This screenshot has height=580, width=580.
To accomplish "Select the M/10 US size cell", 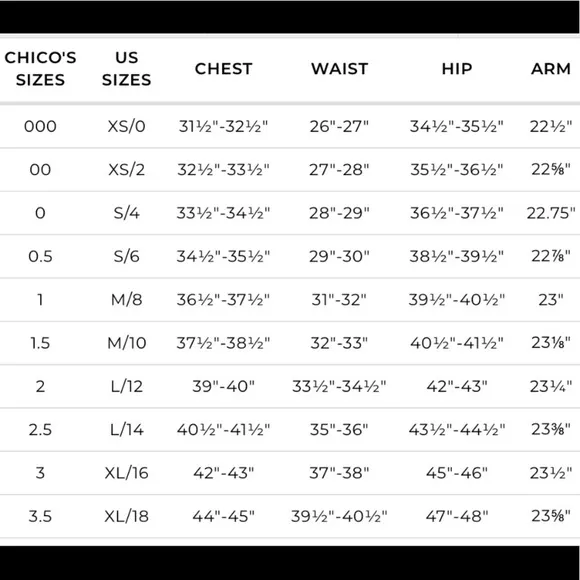I will pos(127,343).
